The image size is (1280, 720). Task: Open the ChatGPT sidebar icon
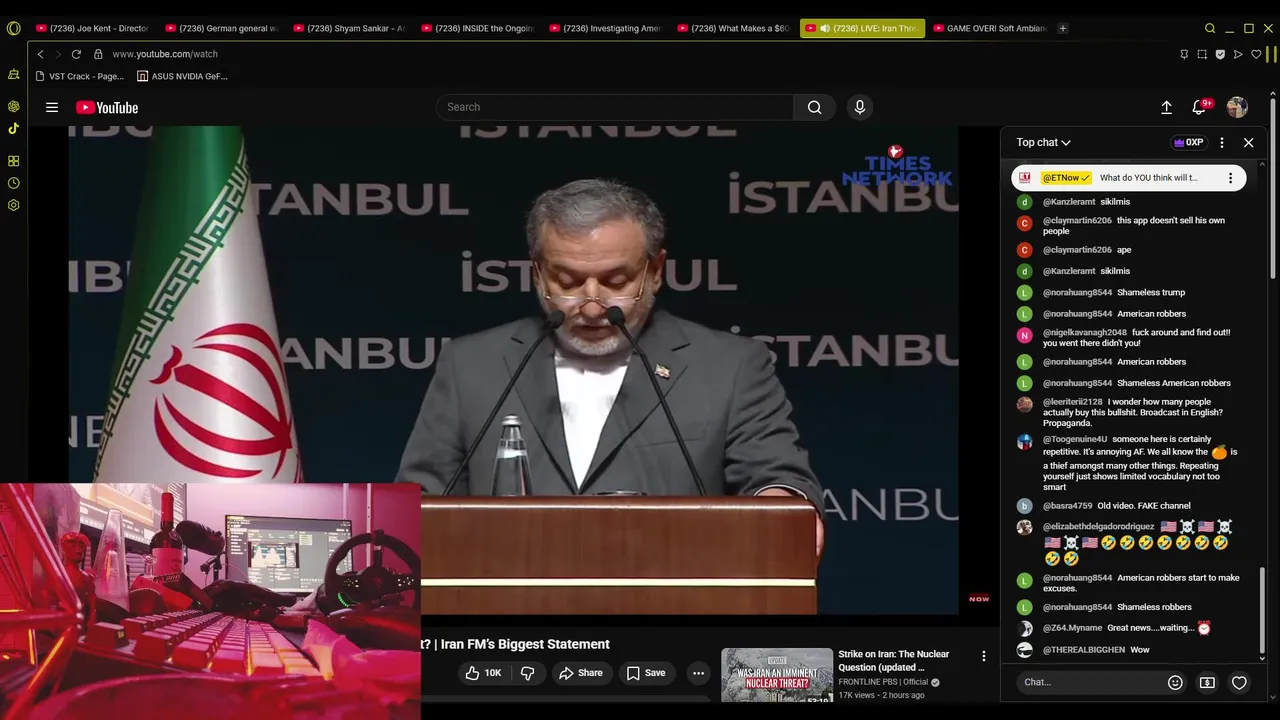pos(13,106)
